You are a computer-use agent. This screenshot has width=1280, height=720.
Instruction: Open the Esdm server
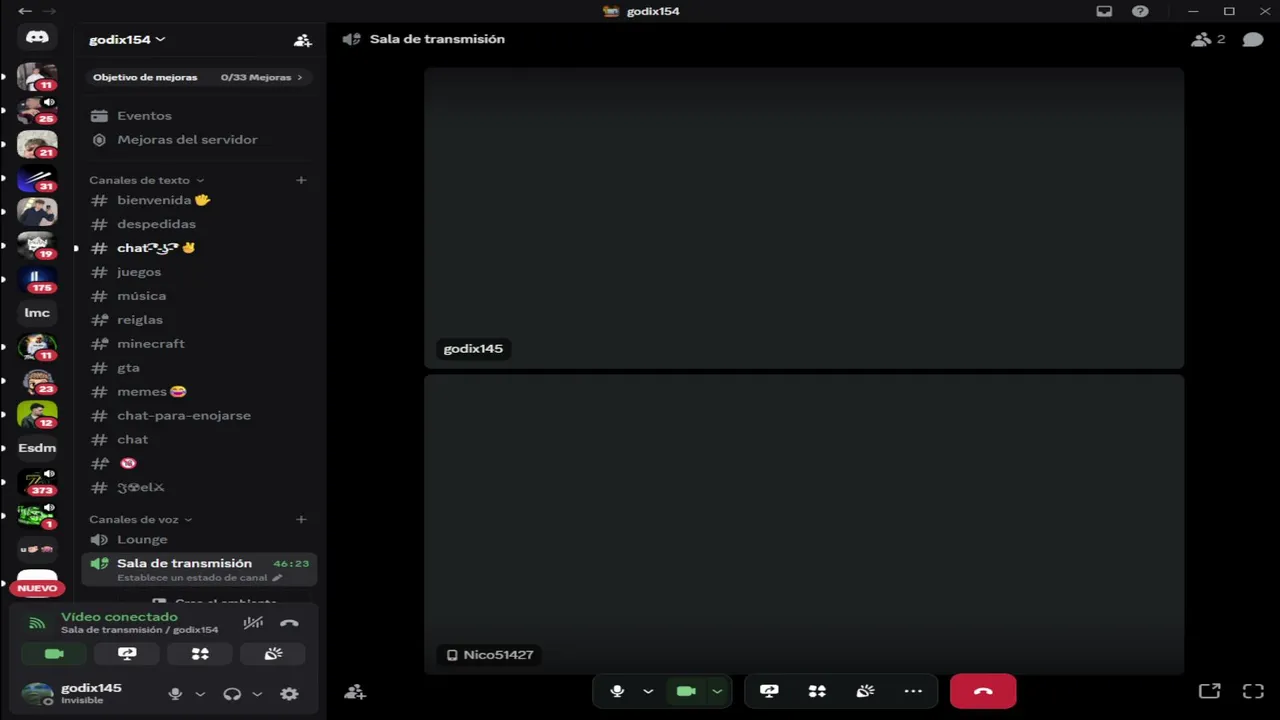pos(37,448)
